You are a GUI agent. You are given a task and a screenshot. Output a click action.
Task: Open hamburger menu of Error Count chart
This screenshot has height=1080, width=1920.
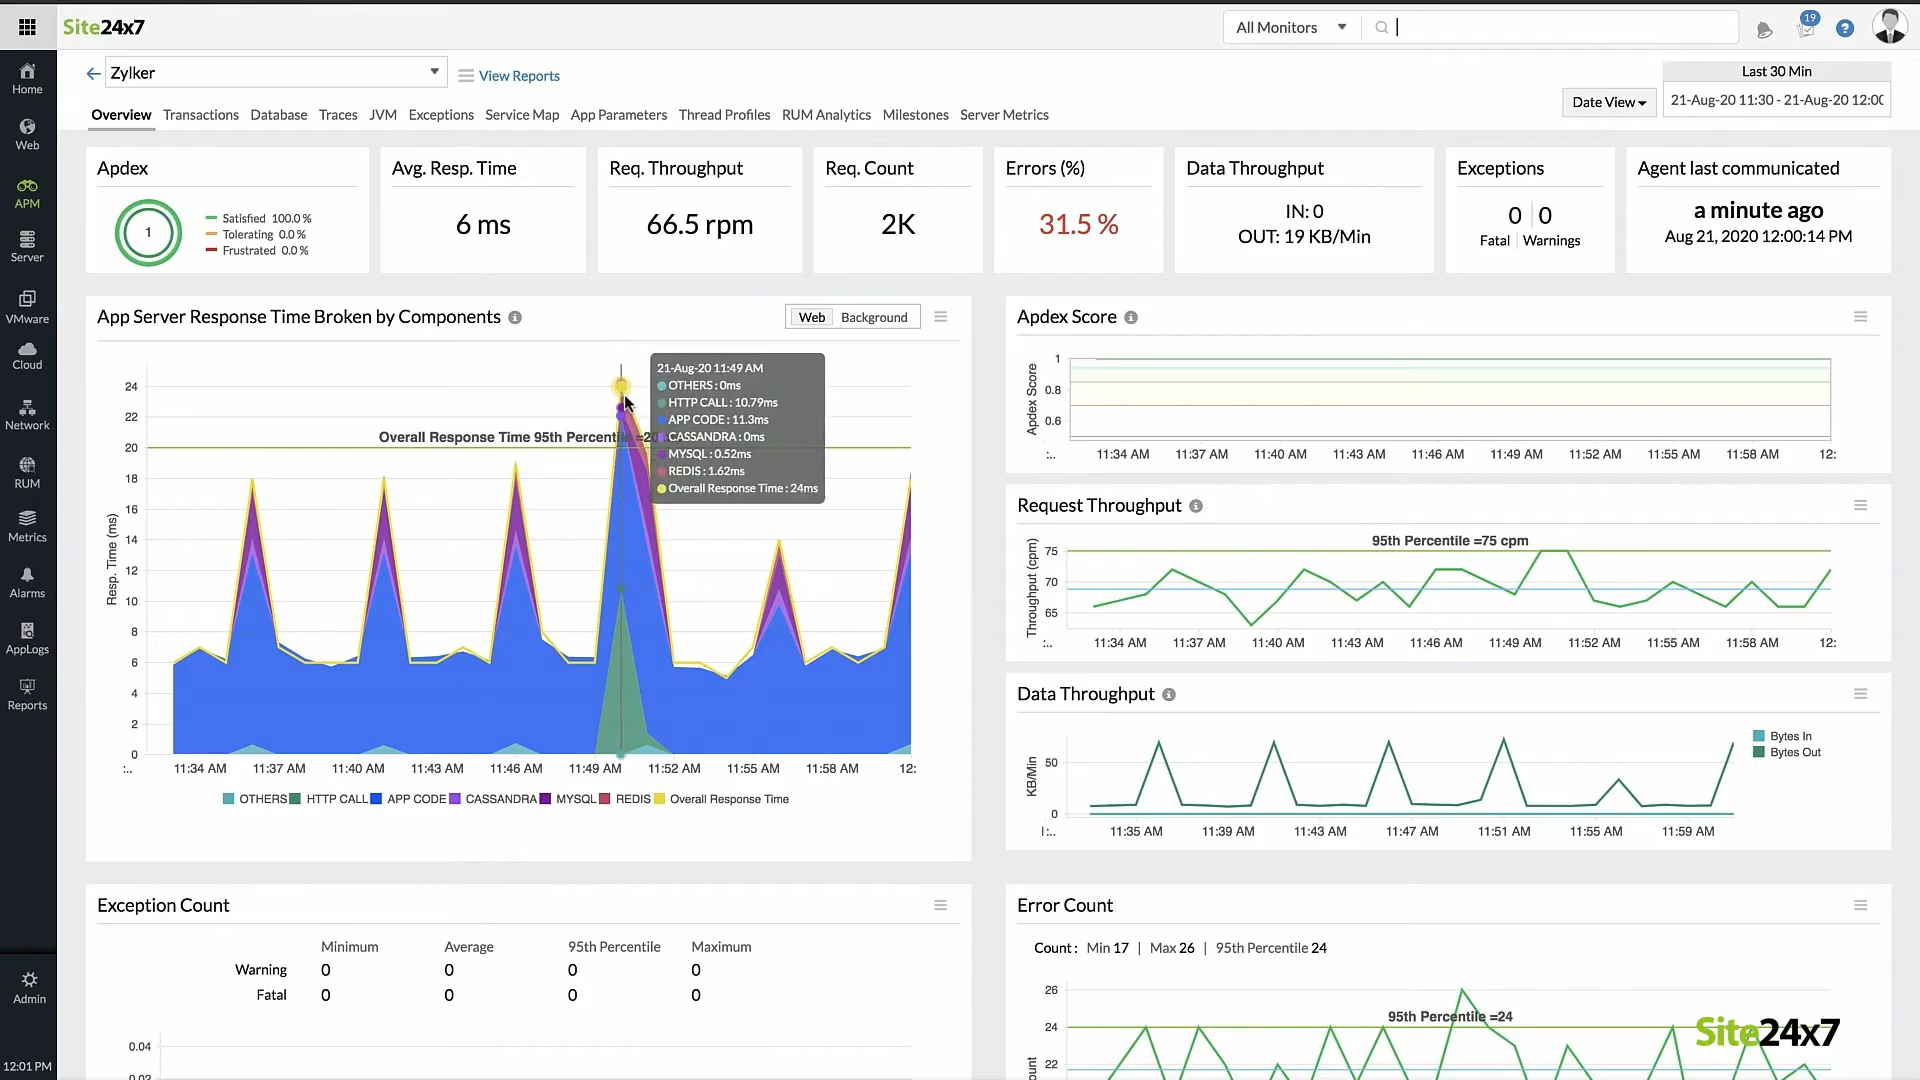pyautogui.click(x=1861, y=906)
